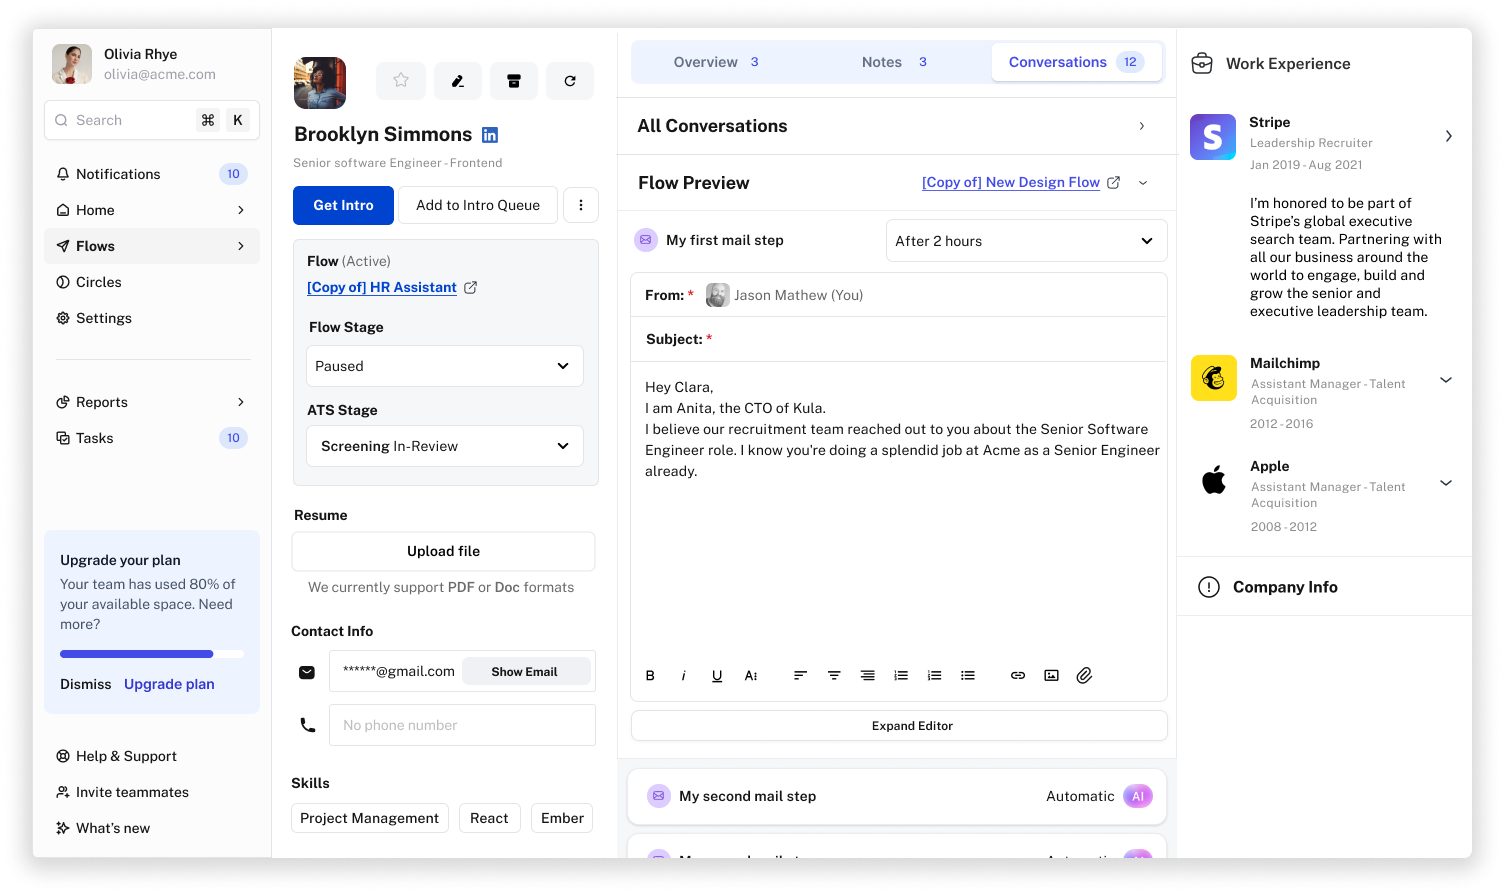Toggle underline formatting in the mail editor
The height and width of the screenshot is (894, 1504).
[717, 676]
